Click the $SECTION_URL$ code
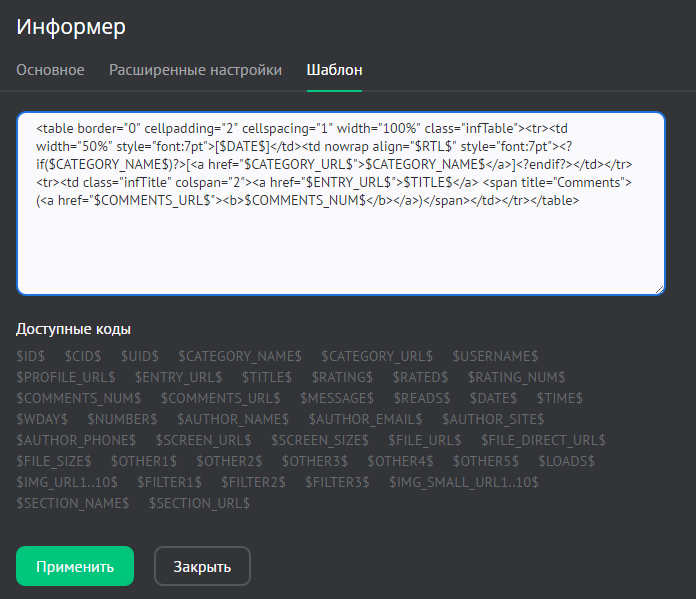Viewport: 696px width, 599px height. [x=199, y=503]
